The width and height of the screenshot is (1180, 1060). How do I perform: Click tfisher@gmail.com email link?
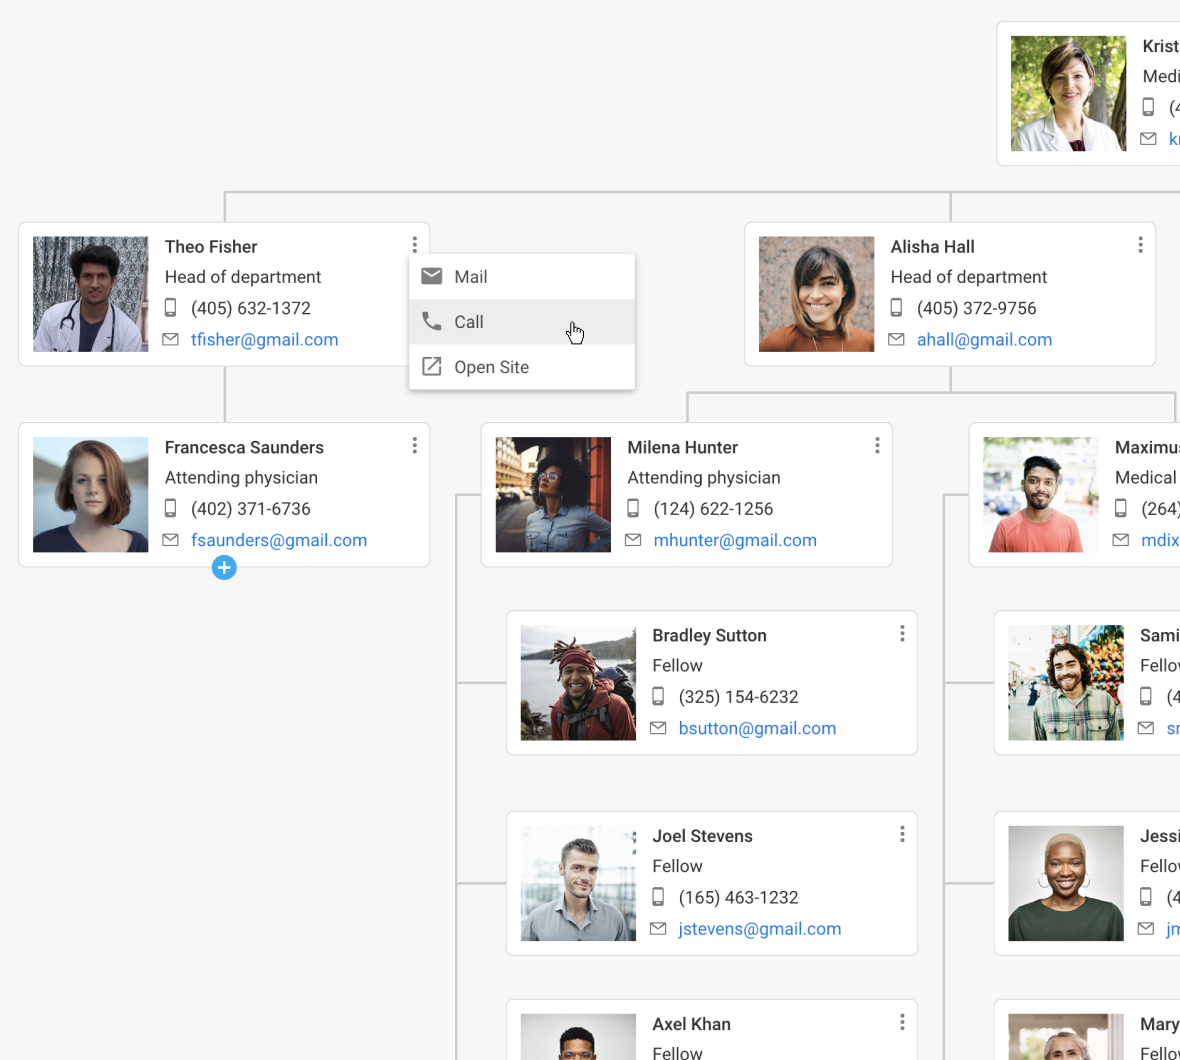click(x=264, y=340)
